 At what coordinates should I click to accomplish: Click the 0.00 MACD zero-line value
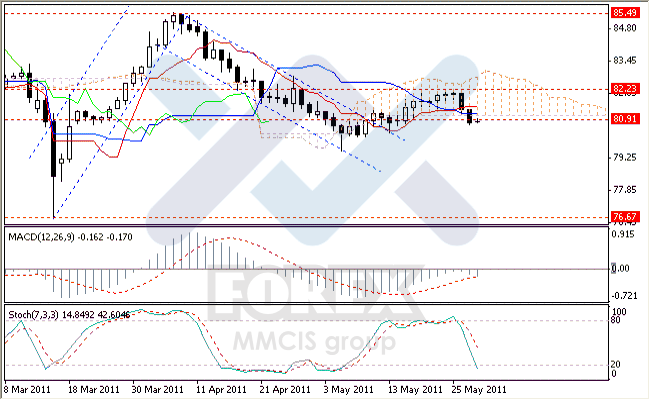[621, 269]
